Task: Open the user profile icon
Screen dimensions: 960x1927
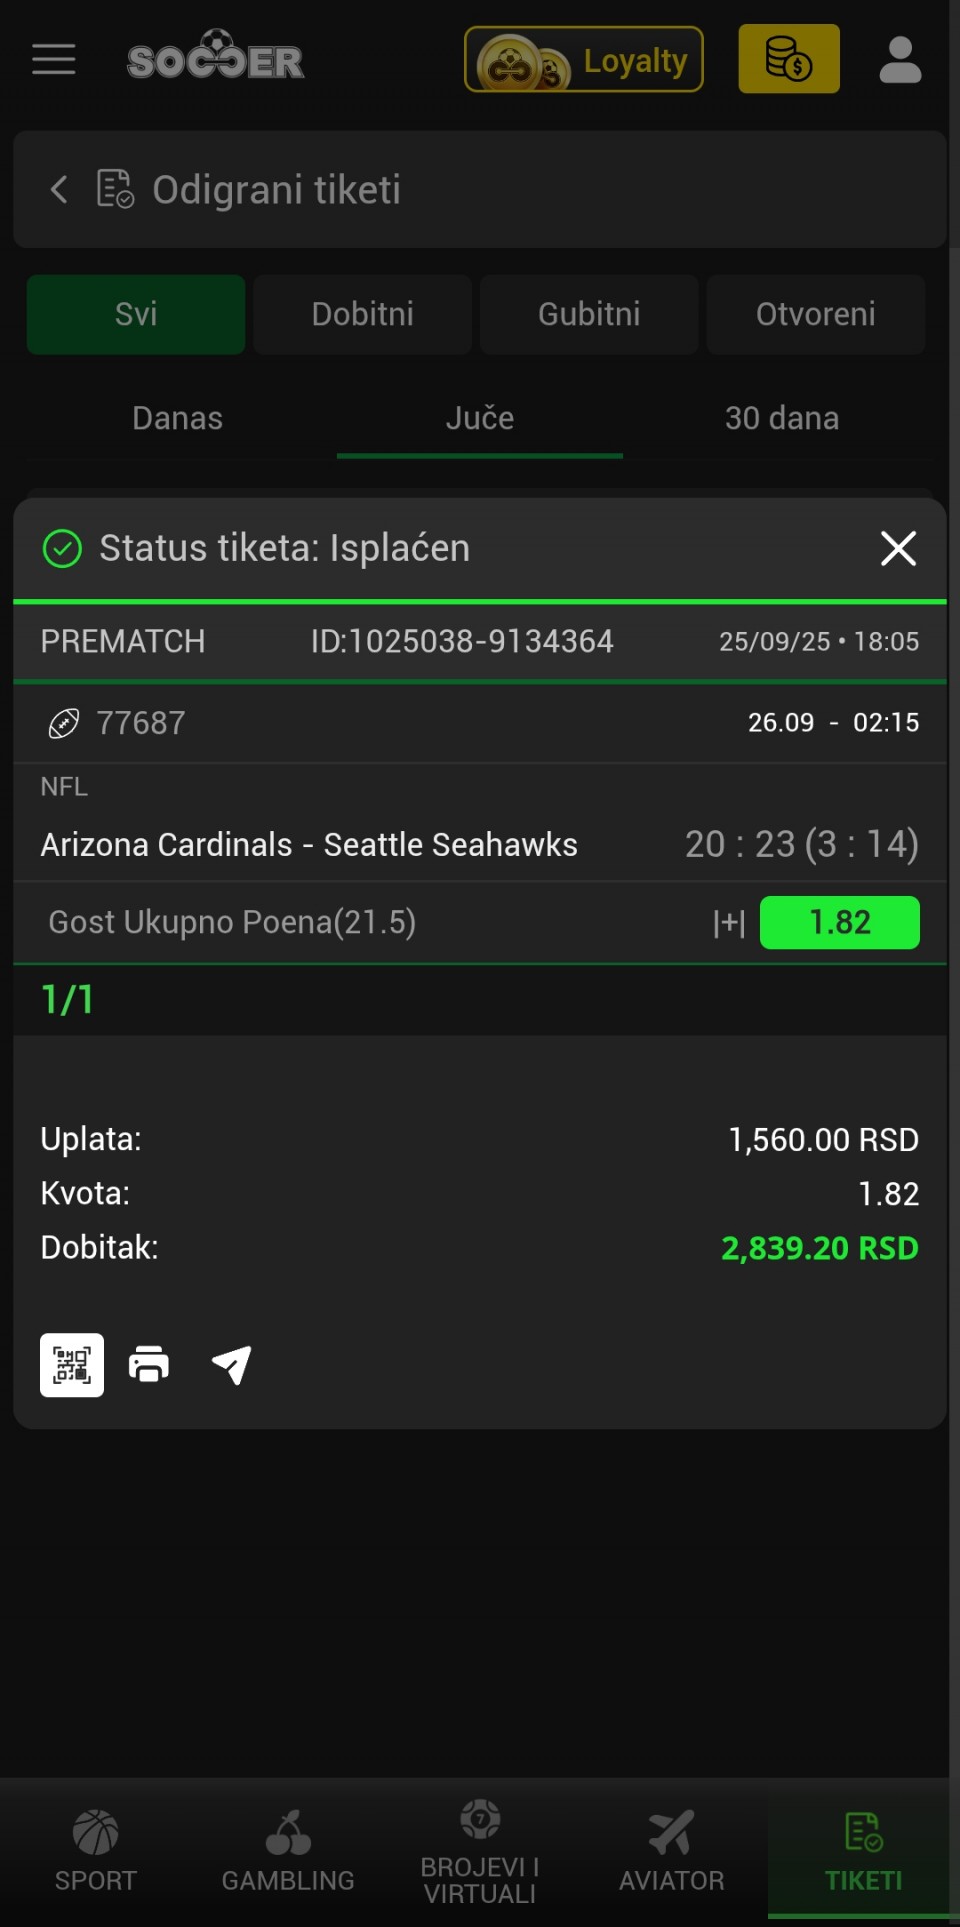Action: pos(899,60)
